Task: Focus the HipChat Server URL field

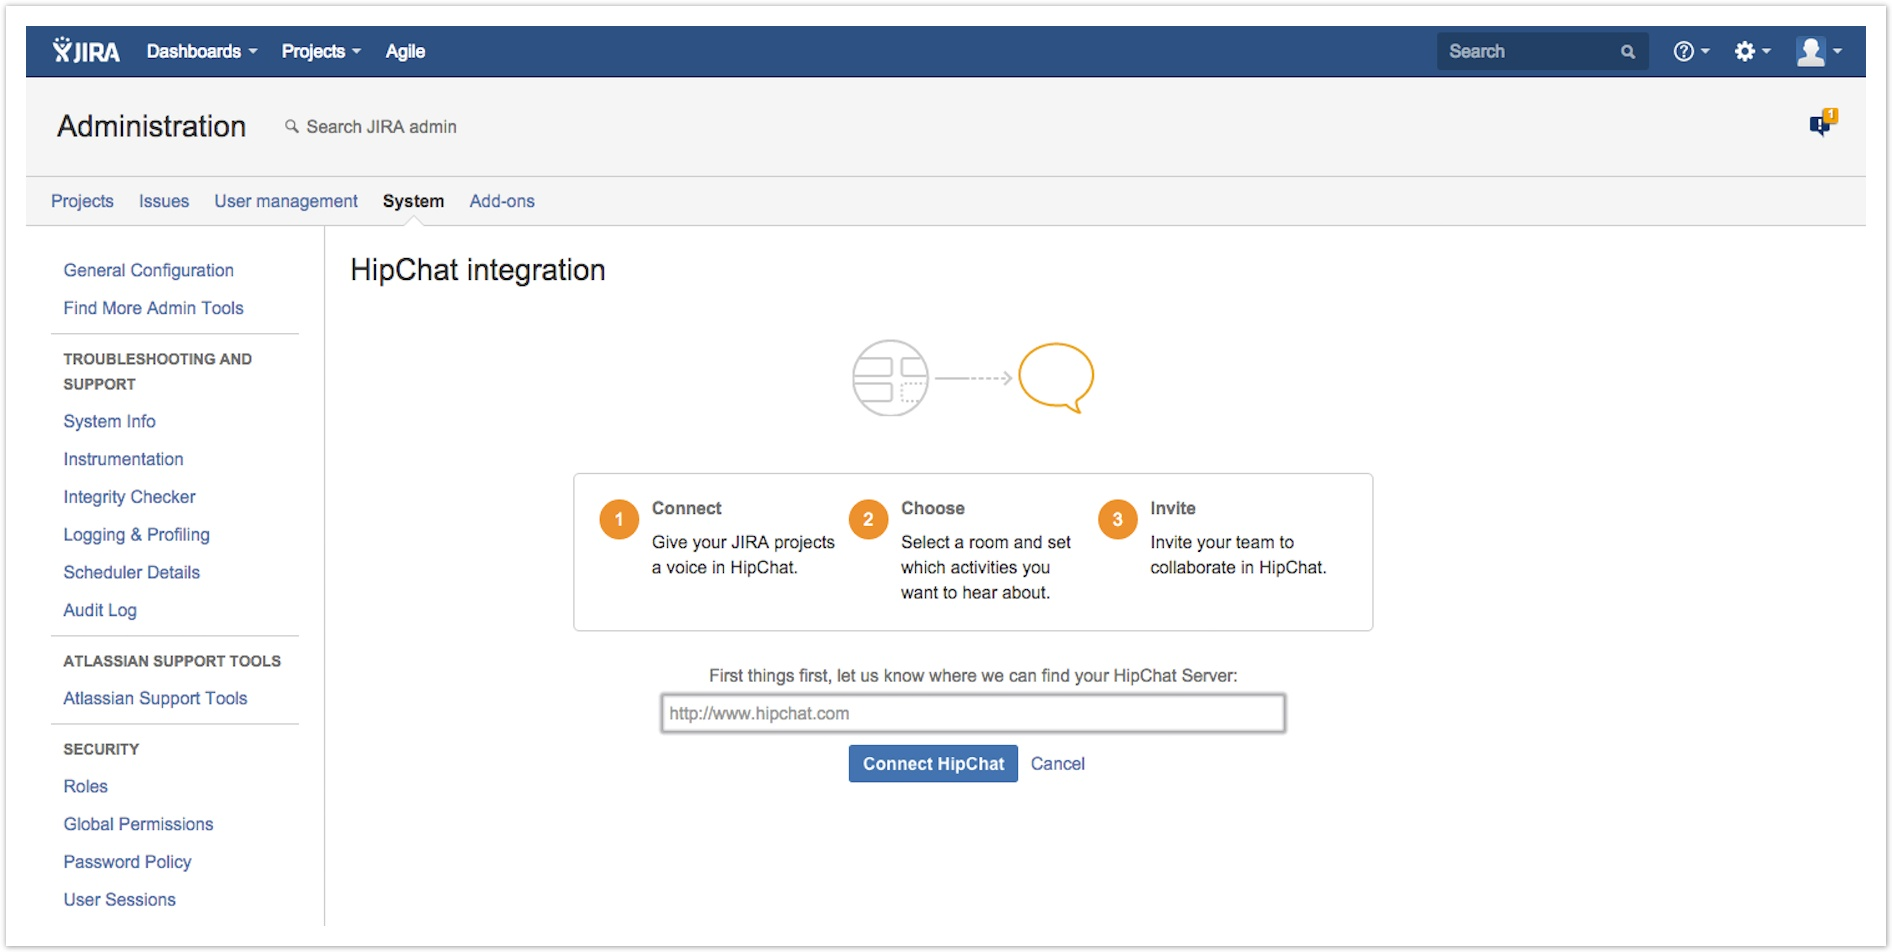Action: point(973,714)
